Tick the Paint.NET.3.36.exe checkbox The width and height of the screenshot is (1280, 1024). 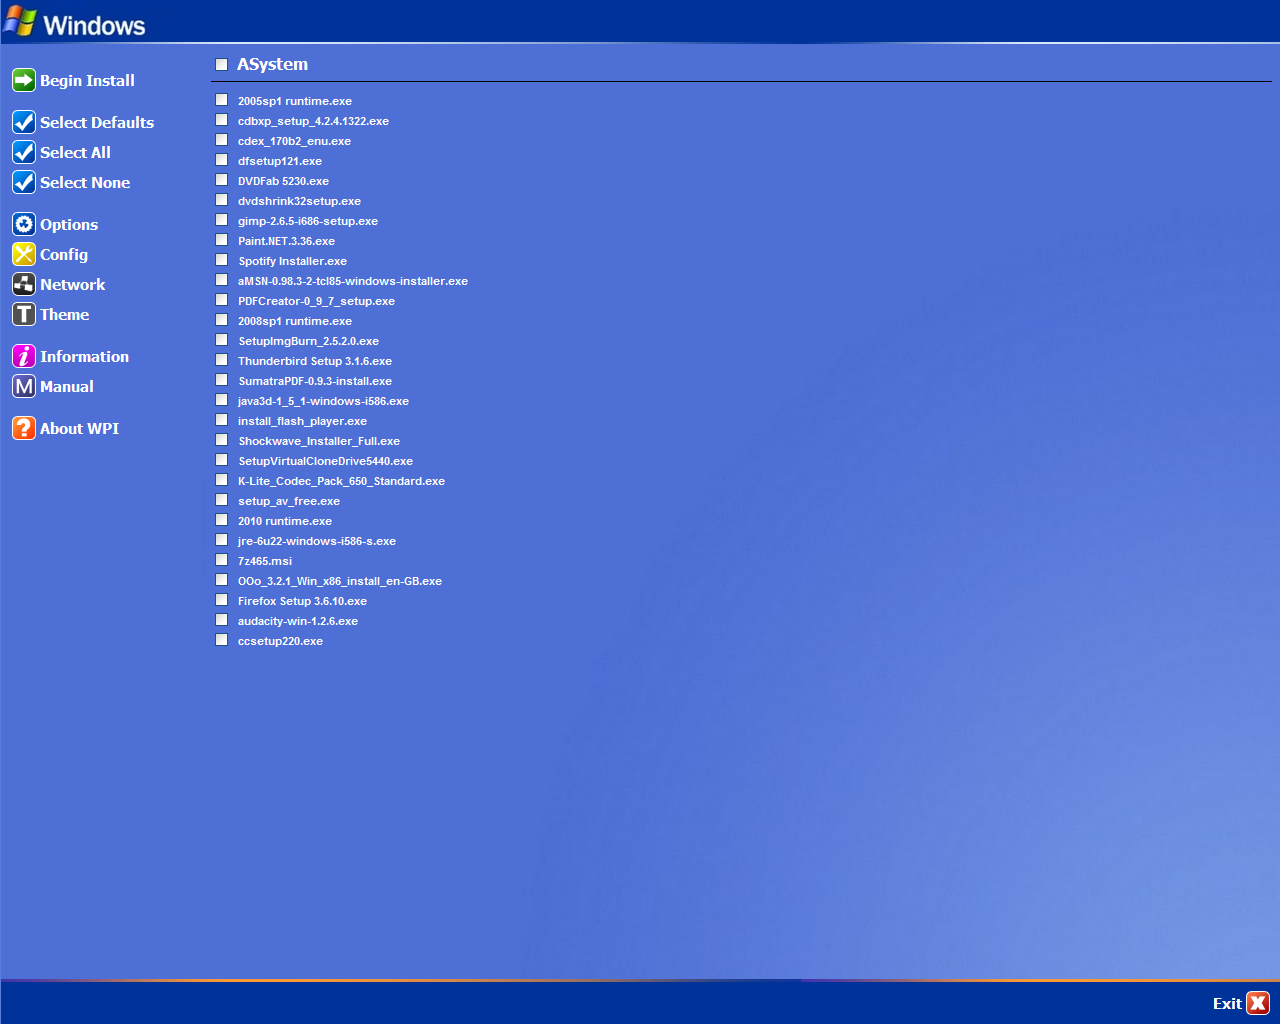coord(222,240)
